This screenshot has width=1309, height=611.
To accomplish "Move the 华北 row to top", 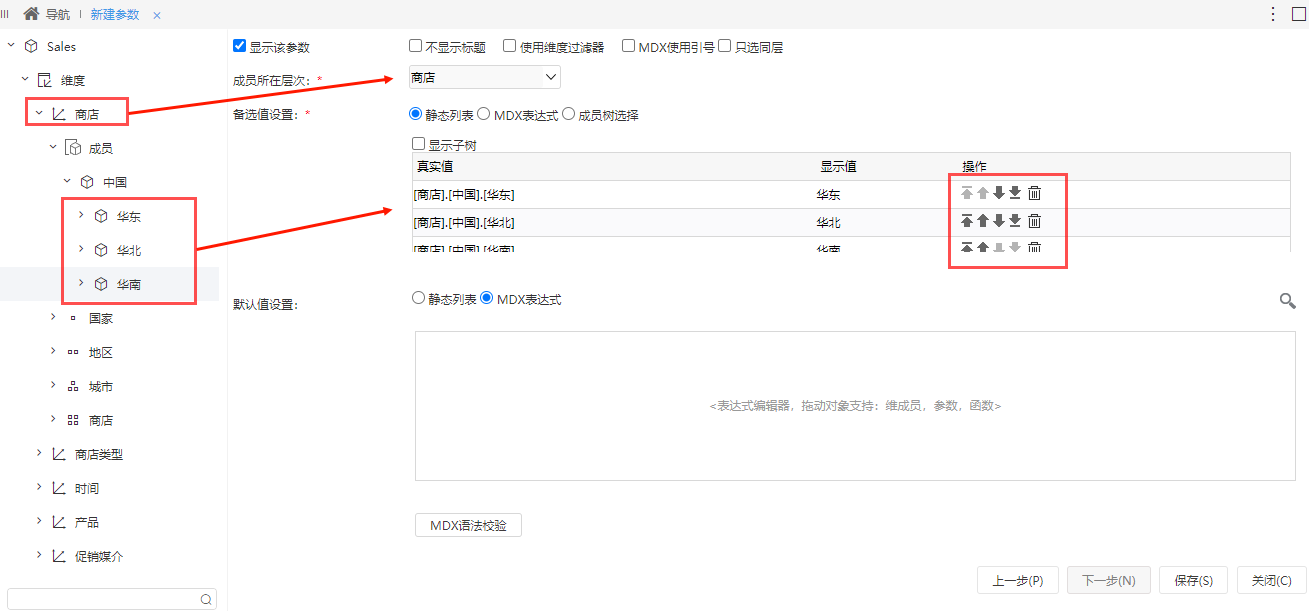I will (967, 221).
